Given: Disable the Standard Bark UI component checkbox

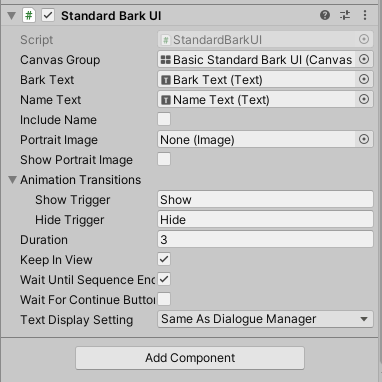Looking at the screenshot, I should [48, 15].
